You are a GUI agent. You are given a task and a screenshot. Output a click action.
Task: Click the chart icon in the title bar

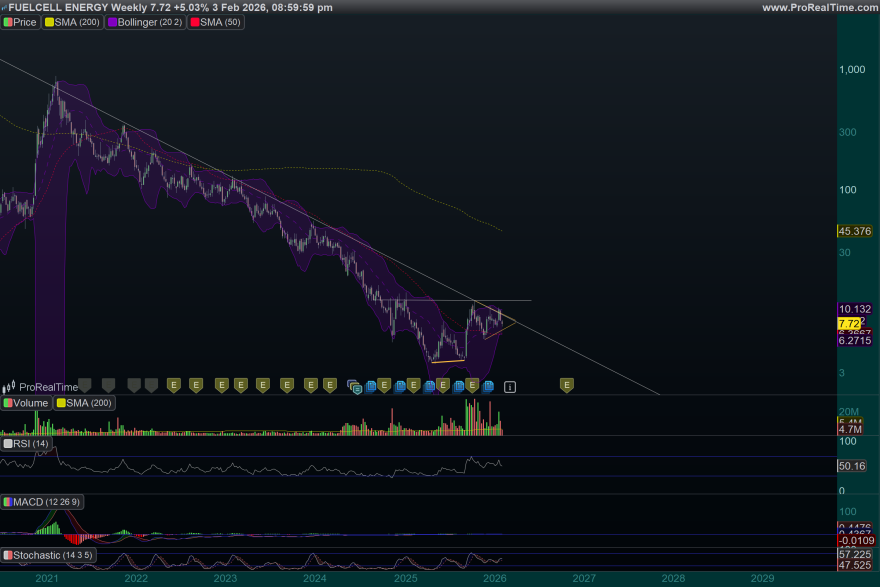pos(7,7)
